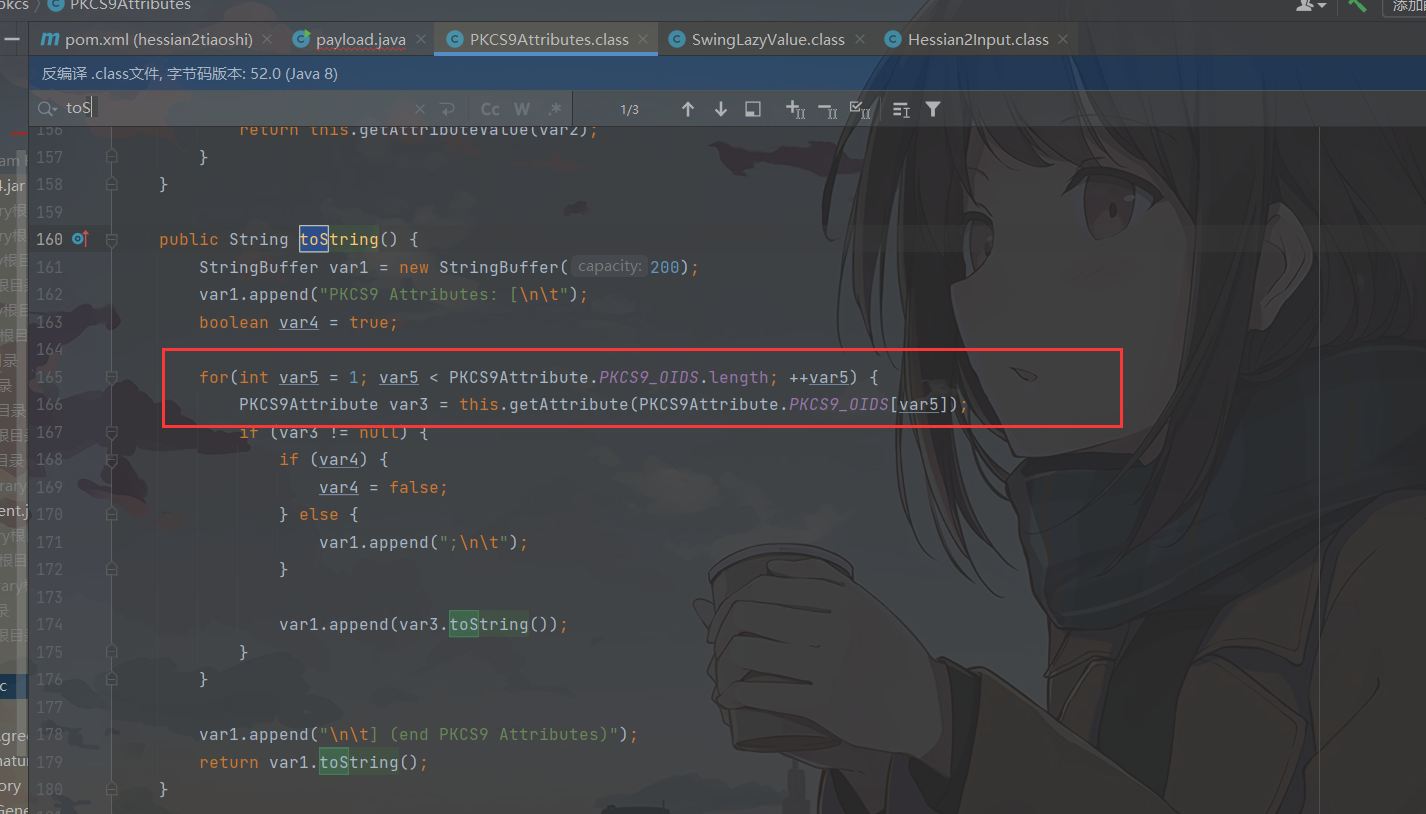The height and width of the screenshot is (814, 1426).
Task: Toggle Regex (.*) search option
Action: point(554,109)
